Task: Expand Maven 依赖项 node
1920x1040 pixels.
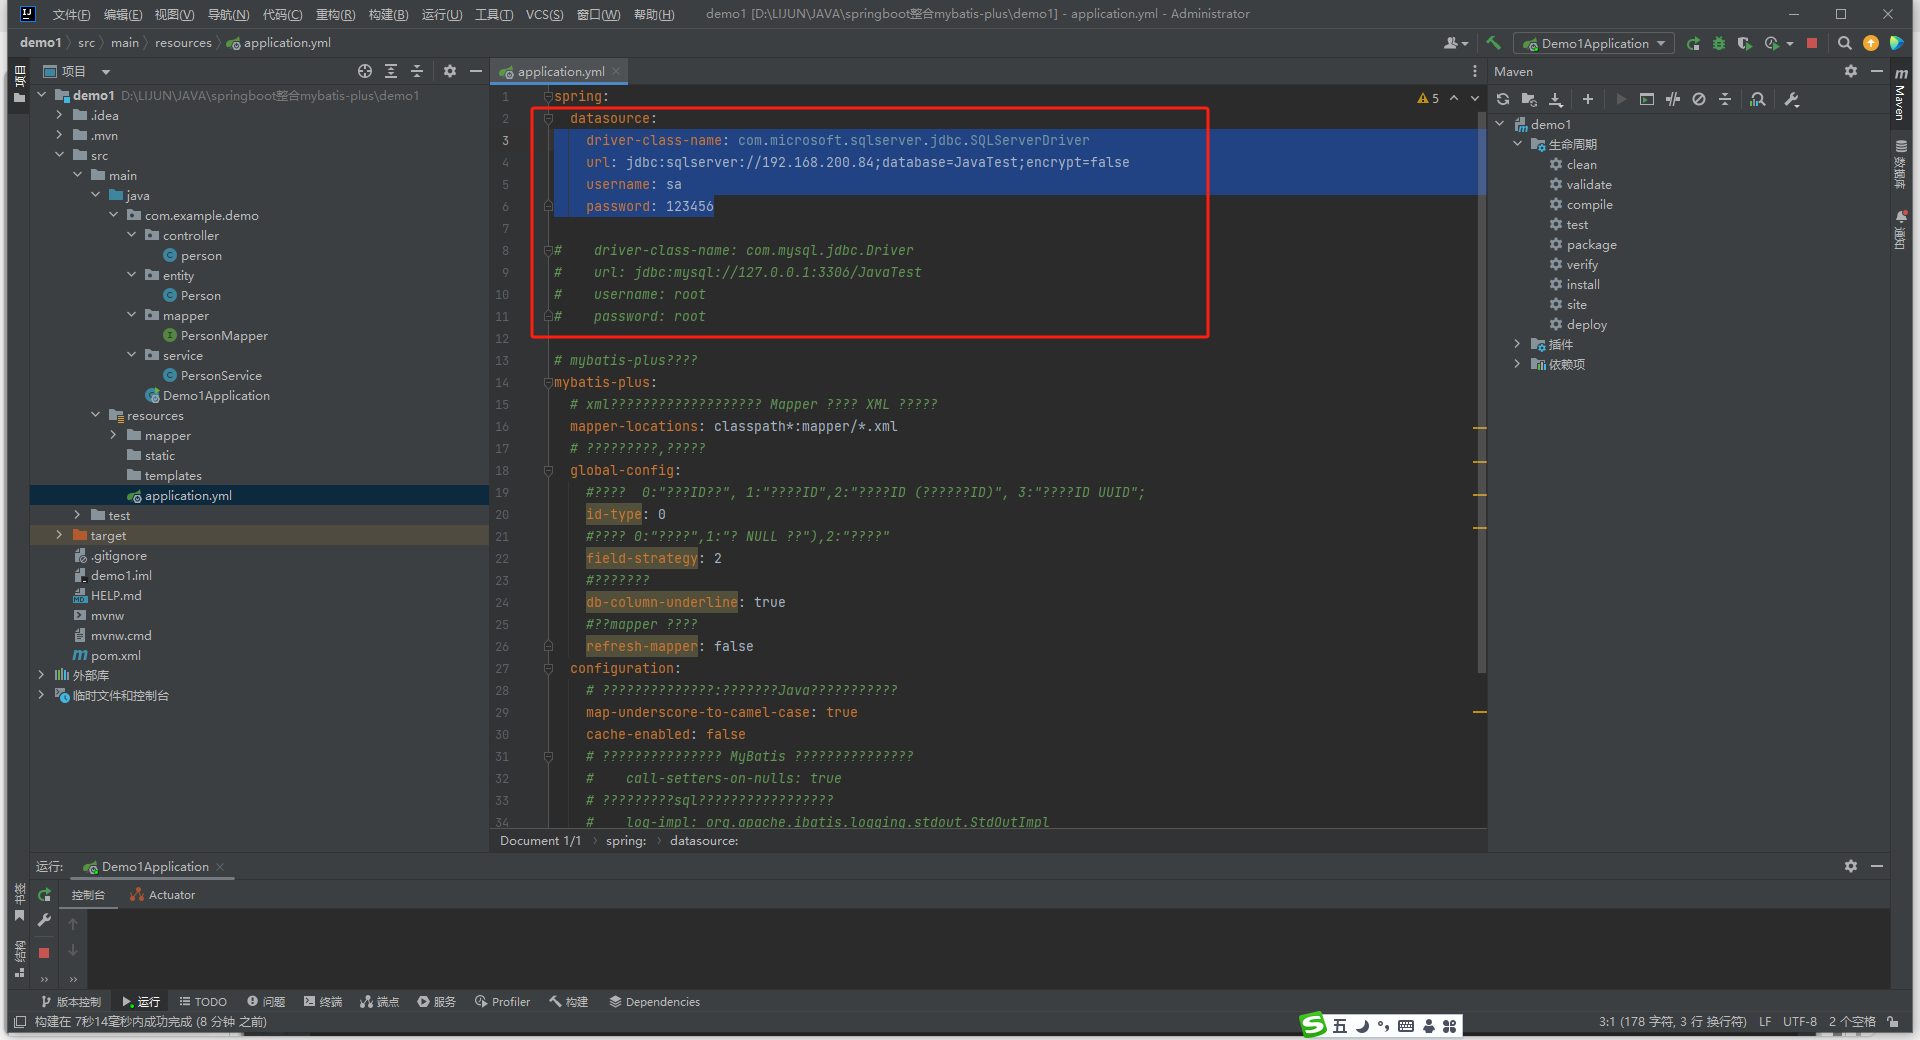Action: (x=1517, y=364)
